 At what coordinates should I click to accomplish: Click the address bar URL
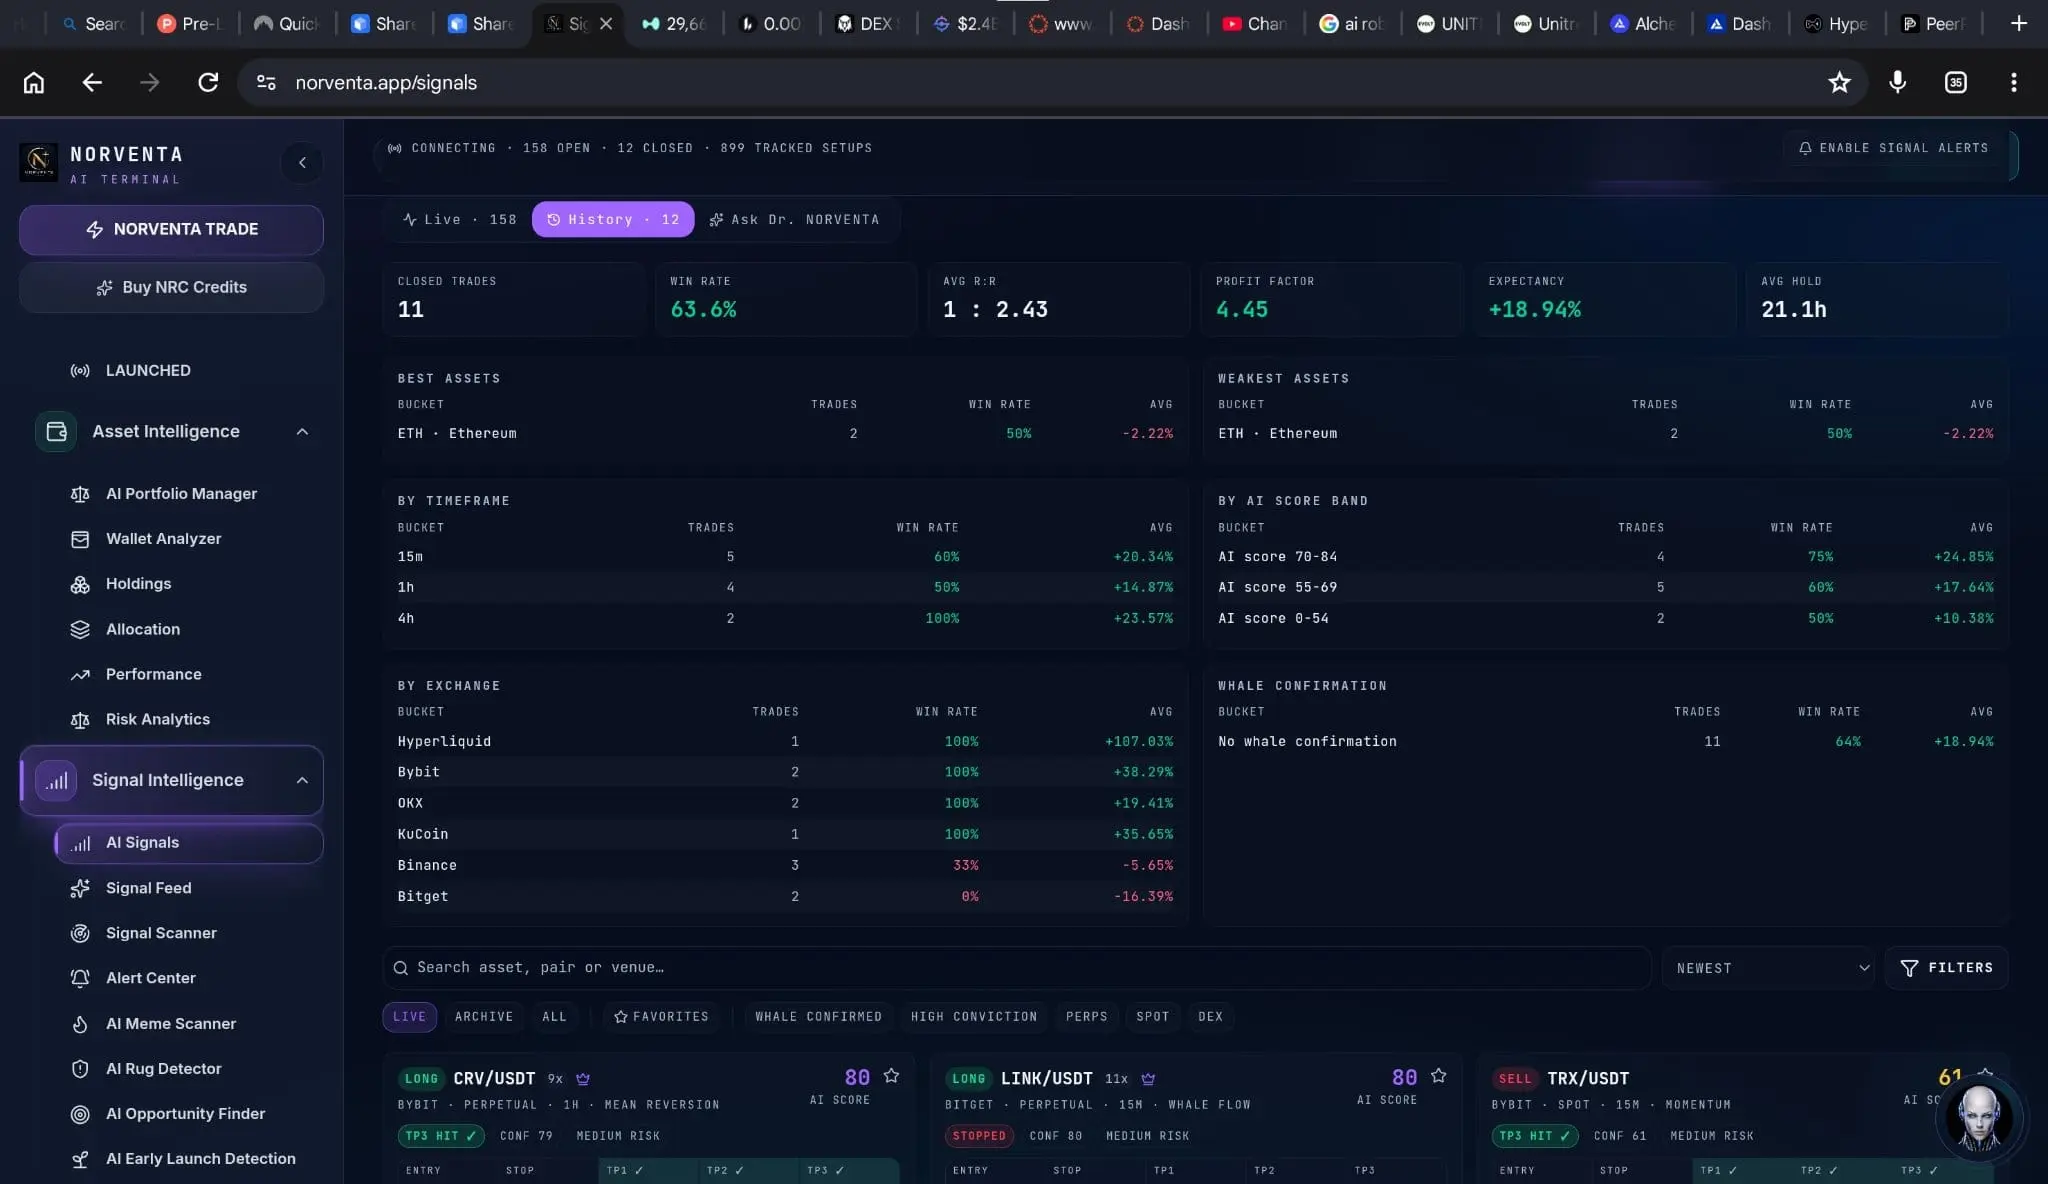(386, 83)
